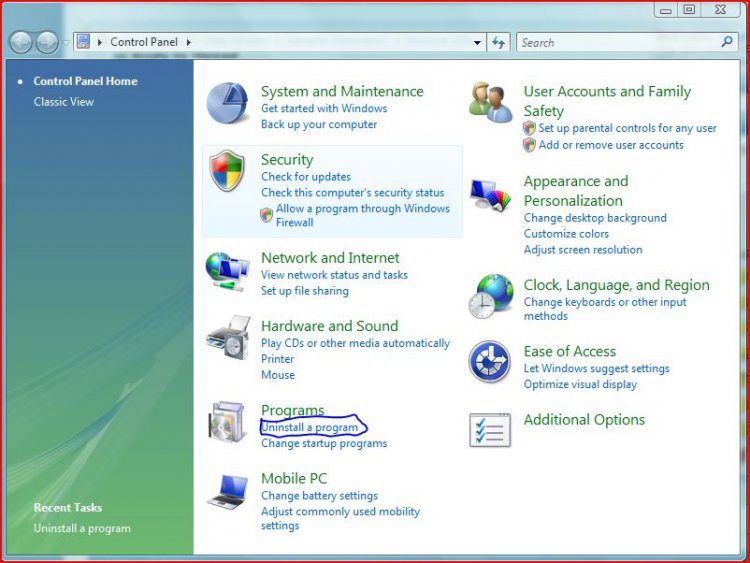This screenshot has width=750, height=563.
Task: Open Optimize visual display
Action: pyautogui.click(x=580, y=385)
